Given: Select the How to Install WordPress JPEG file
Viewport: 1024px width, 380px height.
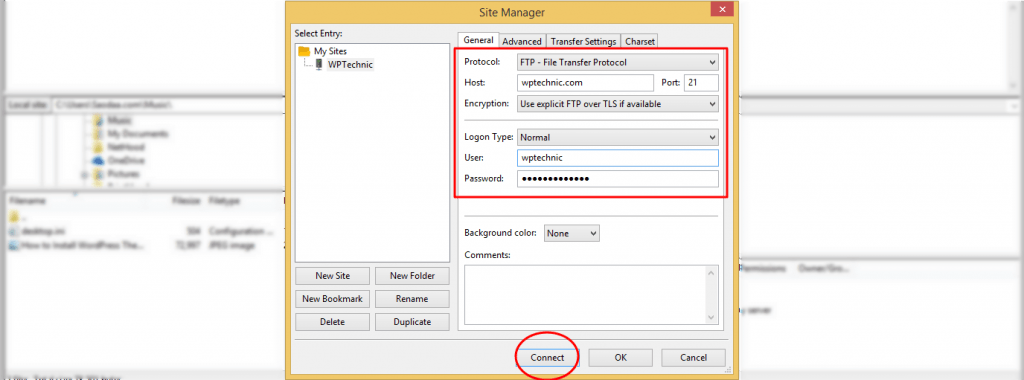Looking at the screenshot, I should 83,245.
